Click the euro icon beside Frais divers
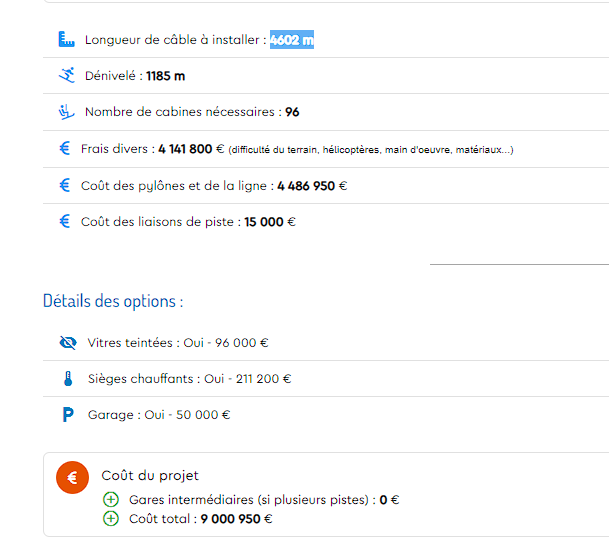This screenshot has width=609, height=548. pos(64,148)
